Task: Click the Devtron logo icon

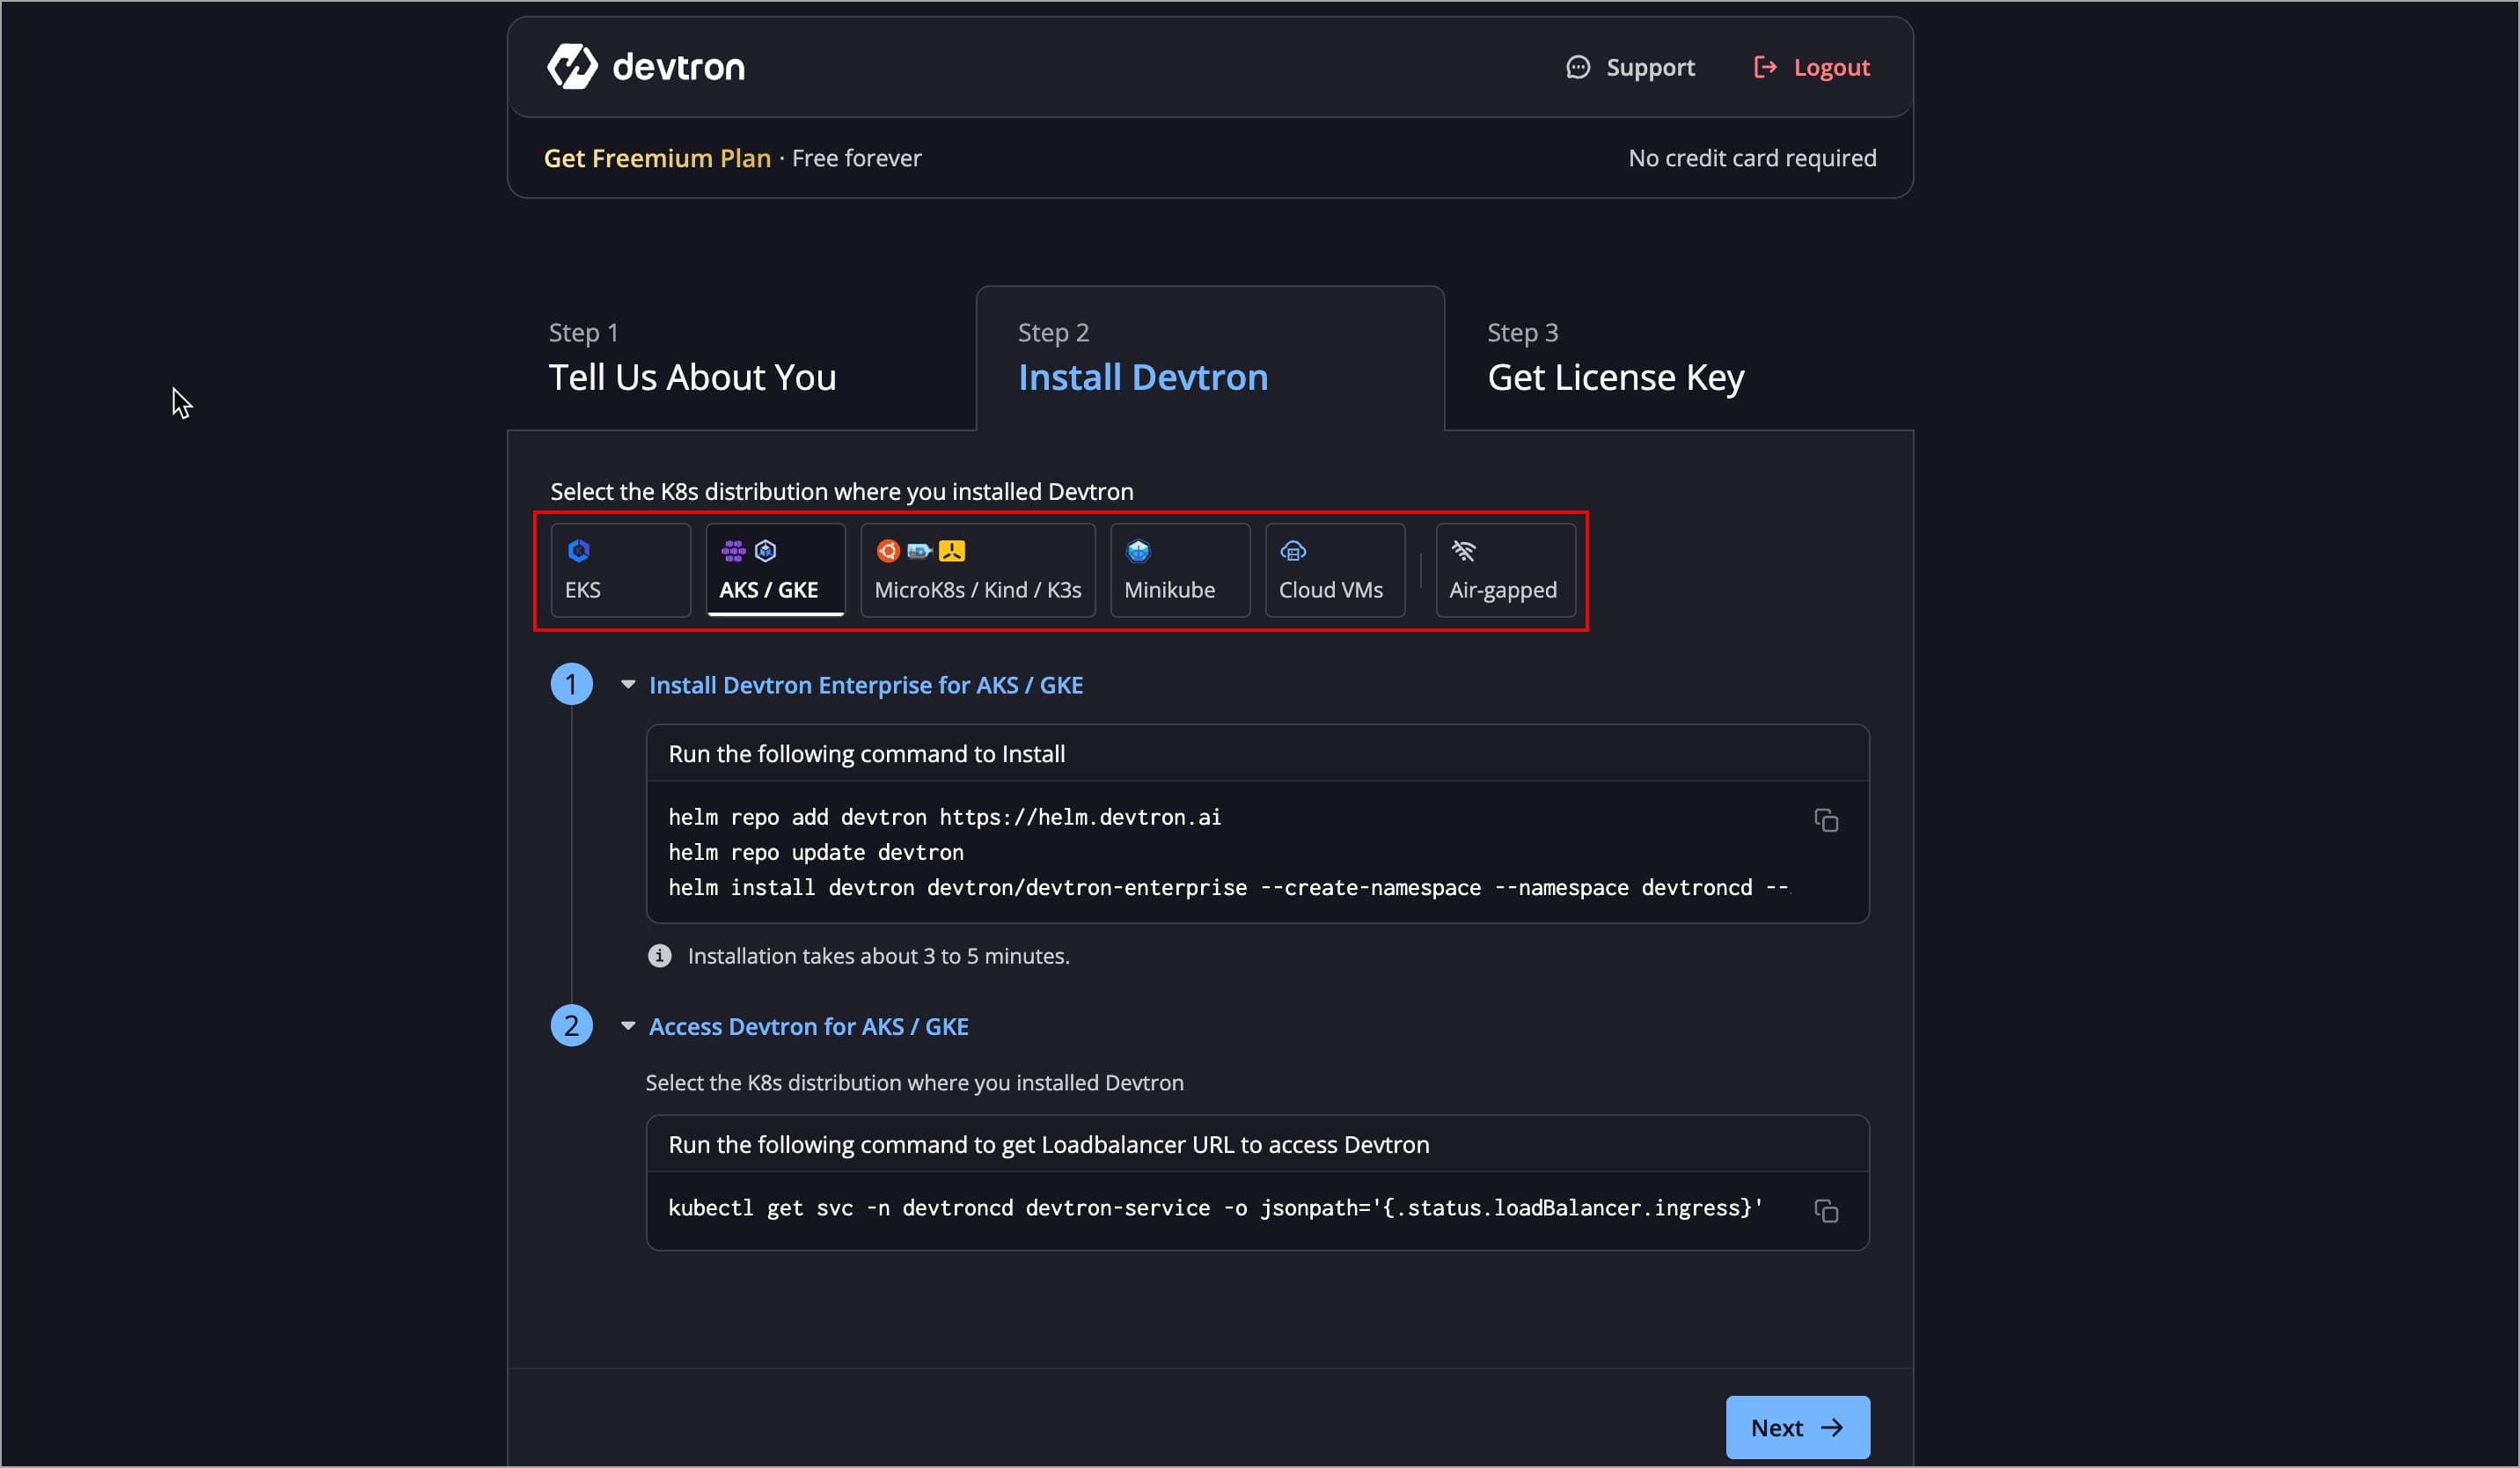Action: coord(572,67)
